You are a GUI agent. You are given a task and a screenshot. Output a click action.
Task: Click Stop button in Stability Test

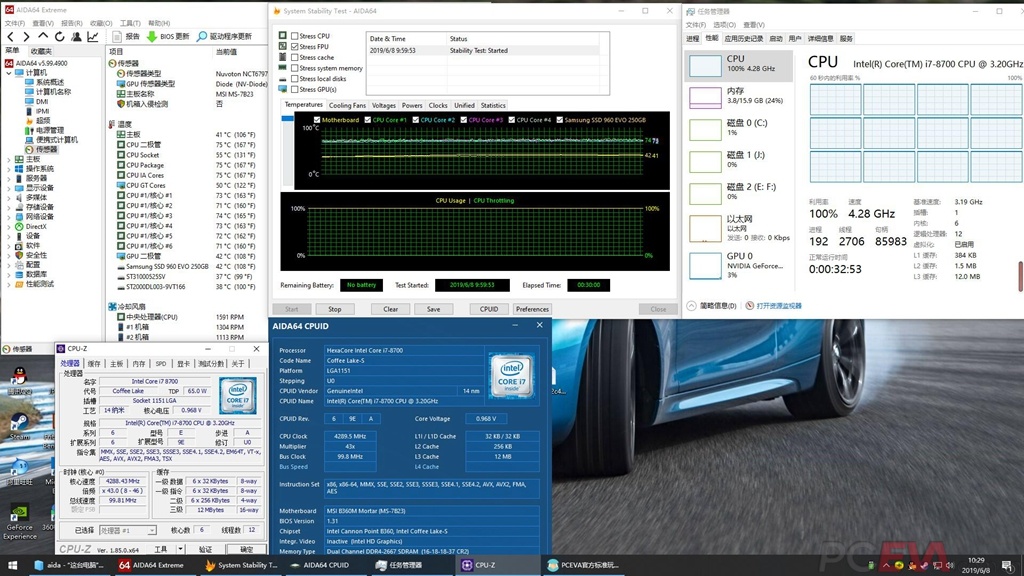pos(335,310)
